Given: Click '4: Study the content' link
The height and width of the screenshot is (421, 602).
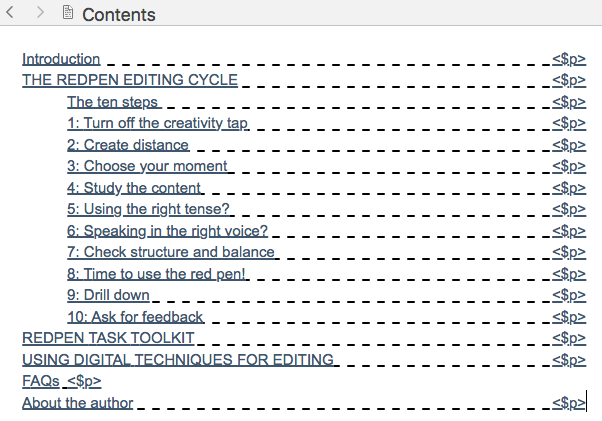Looking at the screenshot, I should point(134,188).
